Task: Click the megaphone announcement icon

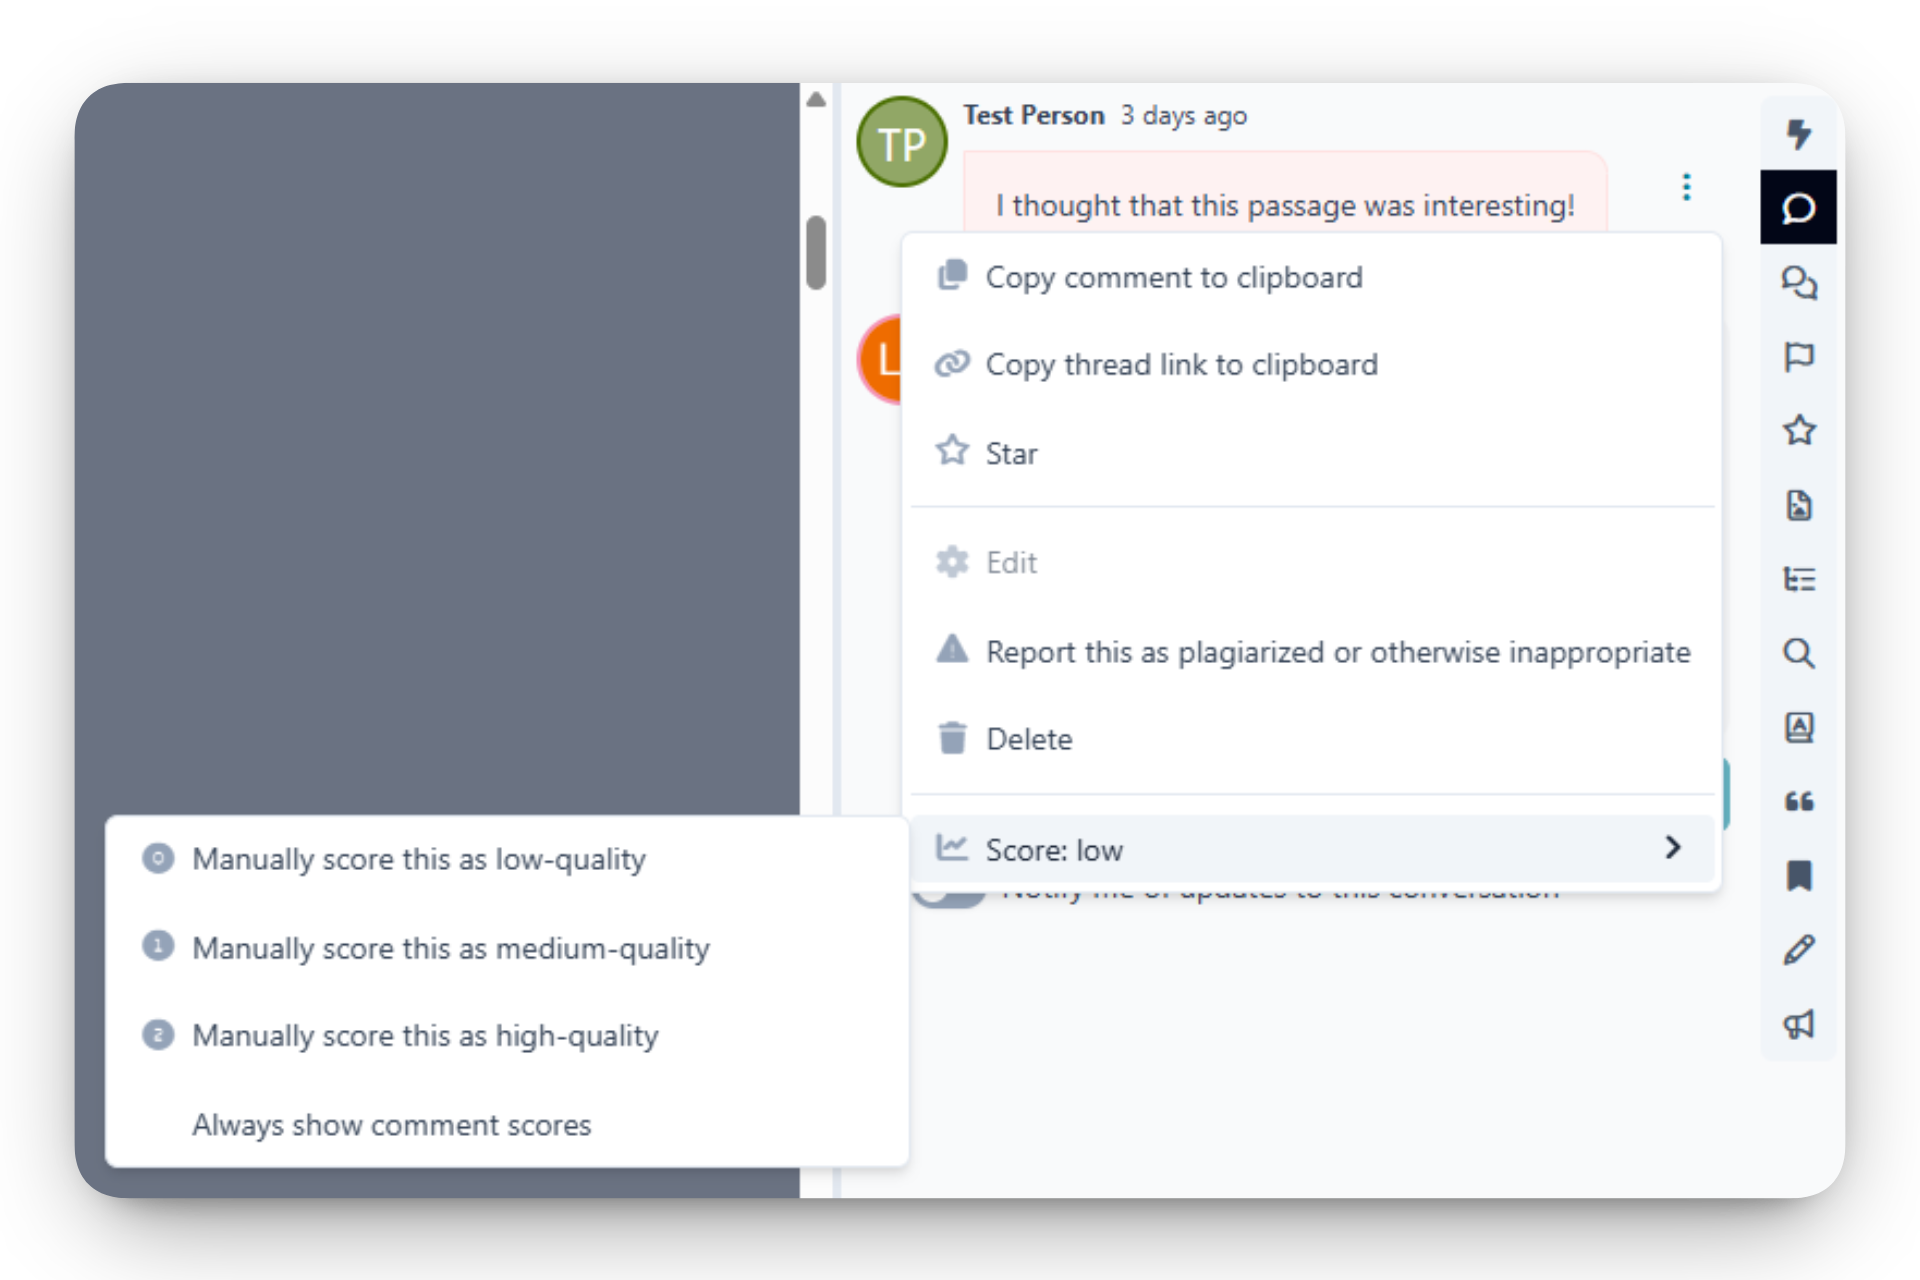Action: pyautogui.click(x=1798, y=1024)
